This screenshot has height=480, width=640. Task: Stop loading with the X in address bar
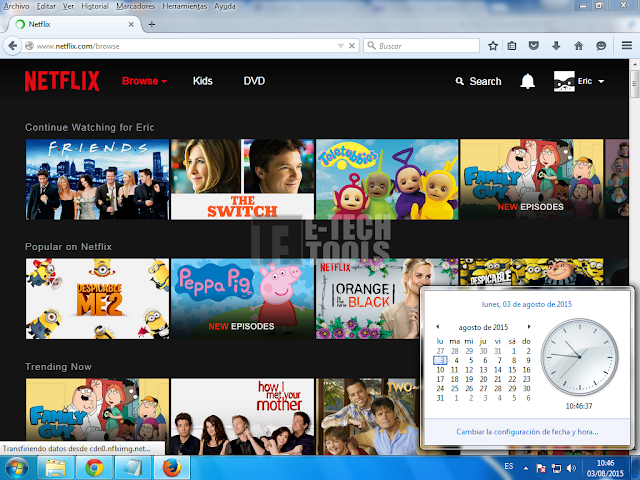[x=351, y=46]
